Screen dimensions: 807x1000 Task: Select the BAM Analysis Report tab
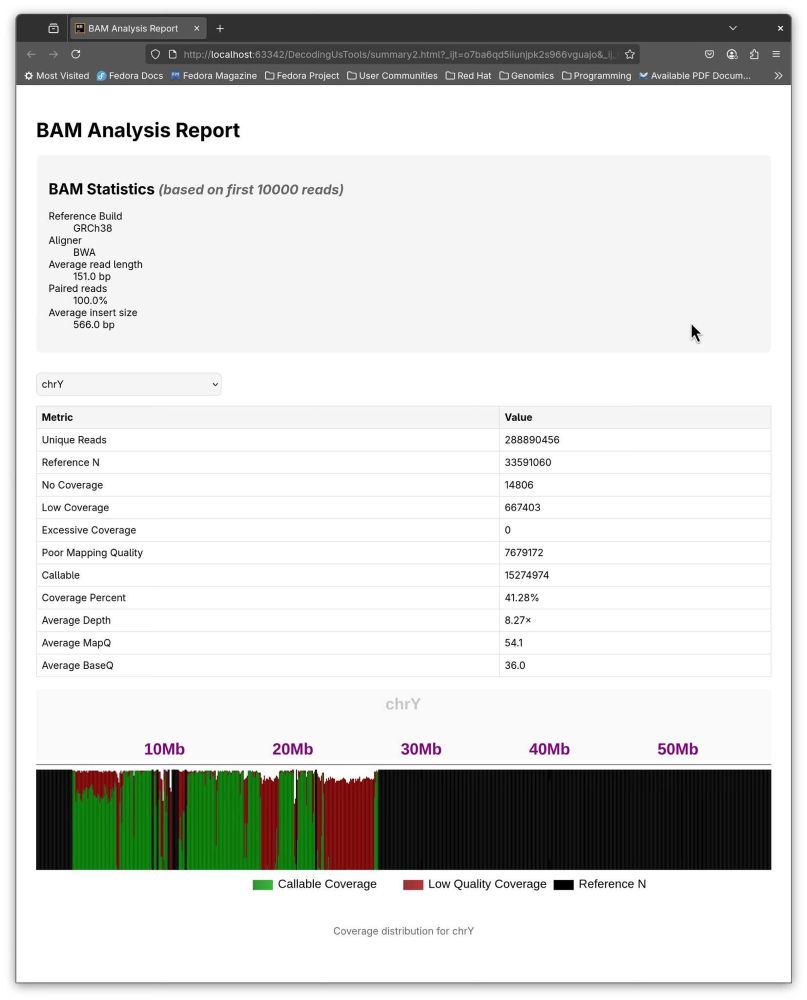137,28
